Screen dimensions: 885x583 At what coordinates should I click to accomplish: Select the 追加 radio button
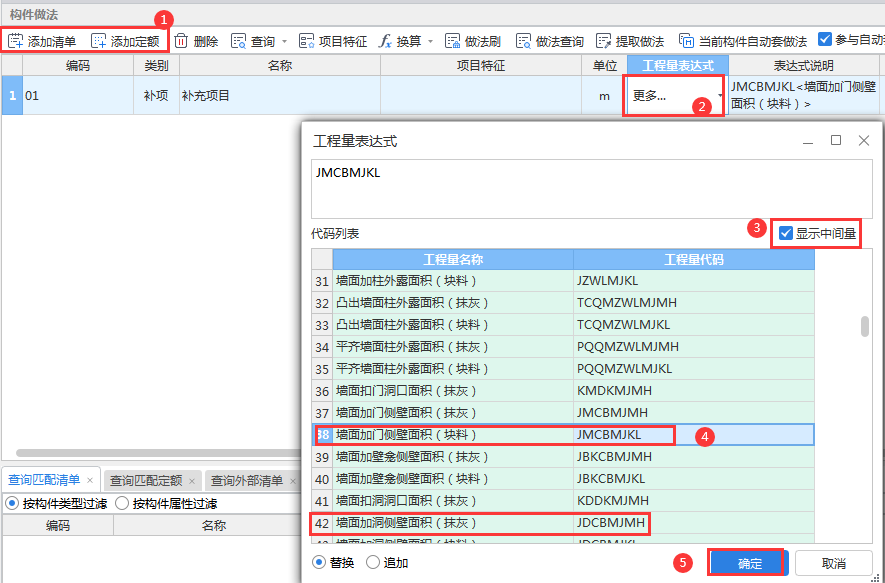(373, 563)
